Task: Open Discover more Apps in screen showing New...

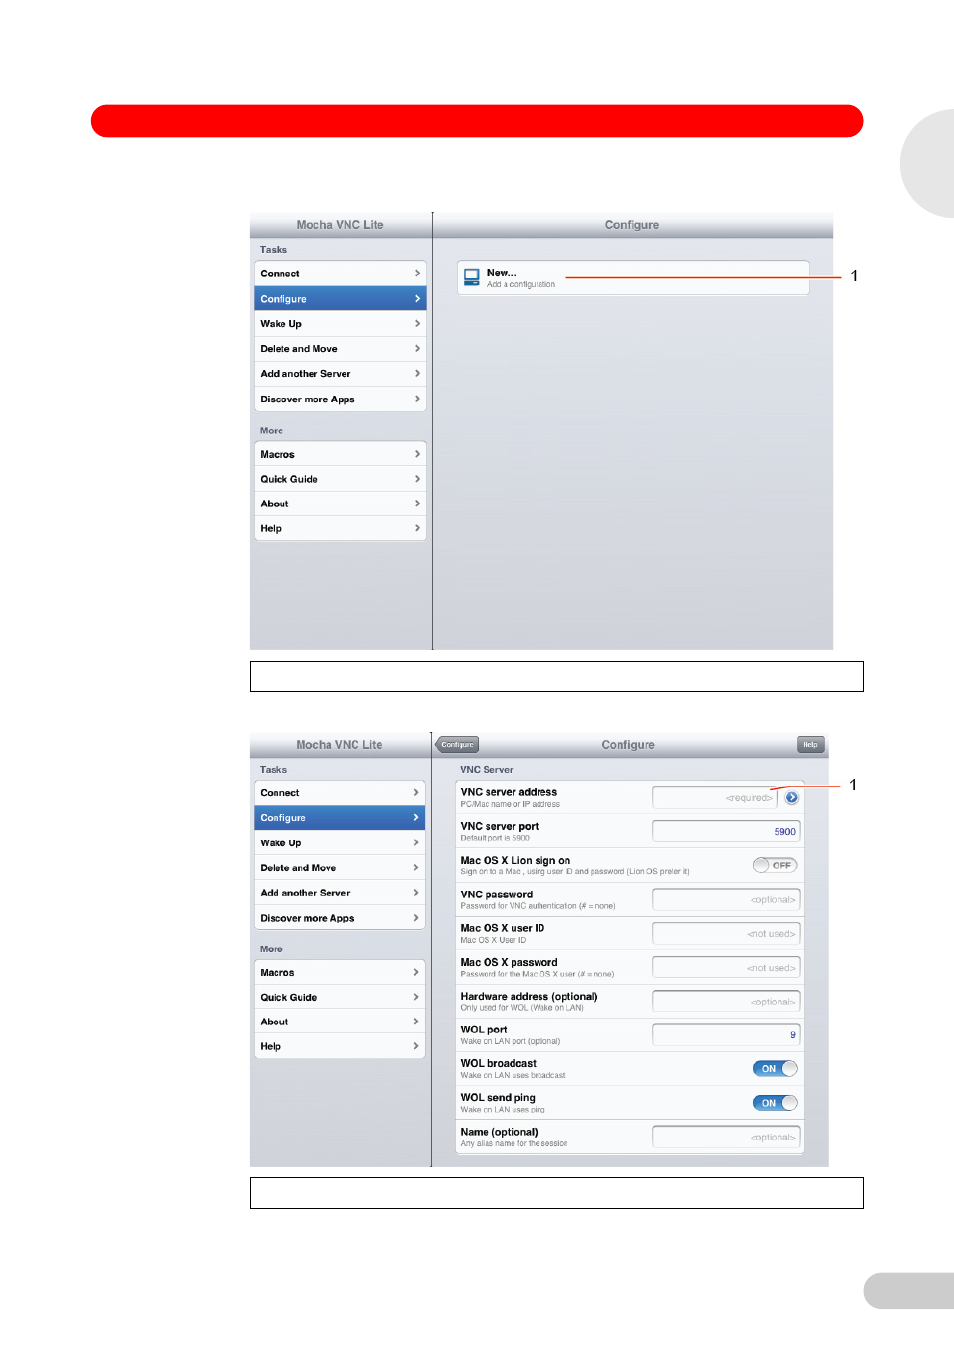Action: pyautogui.click(x=340, y=399)
